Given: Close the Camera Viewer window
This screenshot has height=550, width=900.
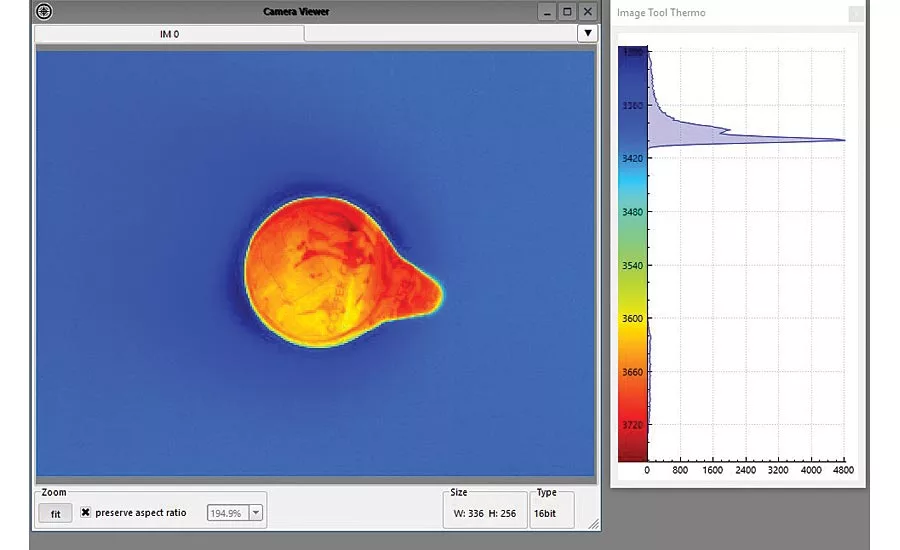Looking at the screenshot, I should point(588,11).
